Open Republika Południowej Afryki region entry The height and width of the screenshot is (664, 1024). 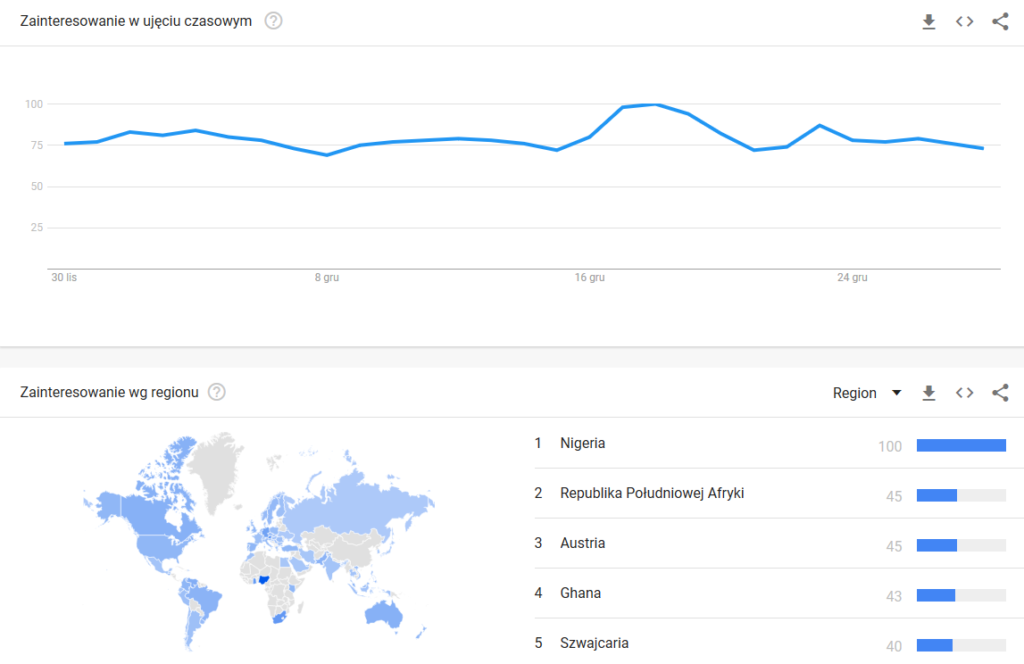pyautogui.click(x=652, y=493)
